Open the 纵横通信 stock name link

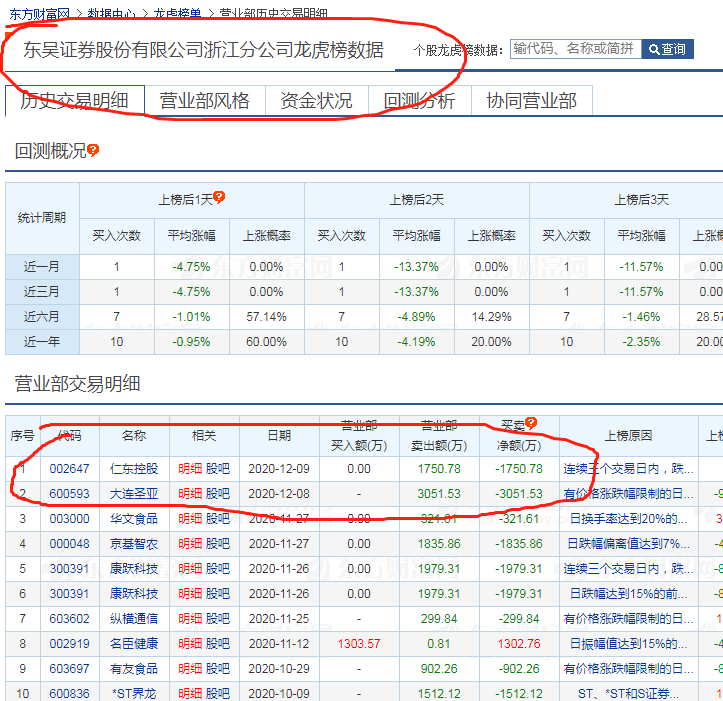point(134,618)
